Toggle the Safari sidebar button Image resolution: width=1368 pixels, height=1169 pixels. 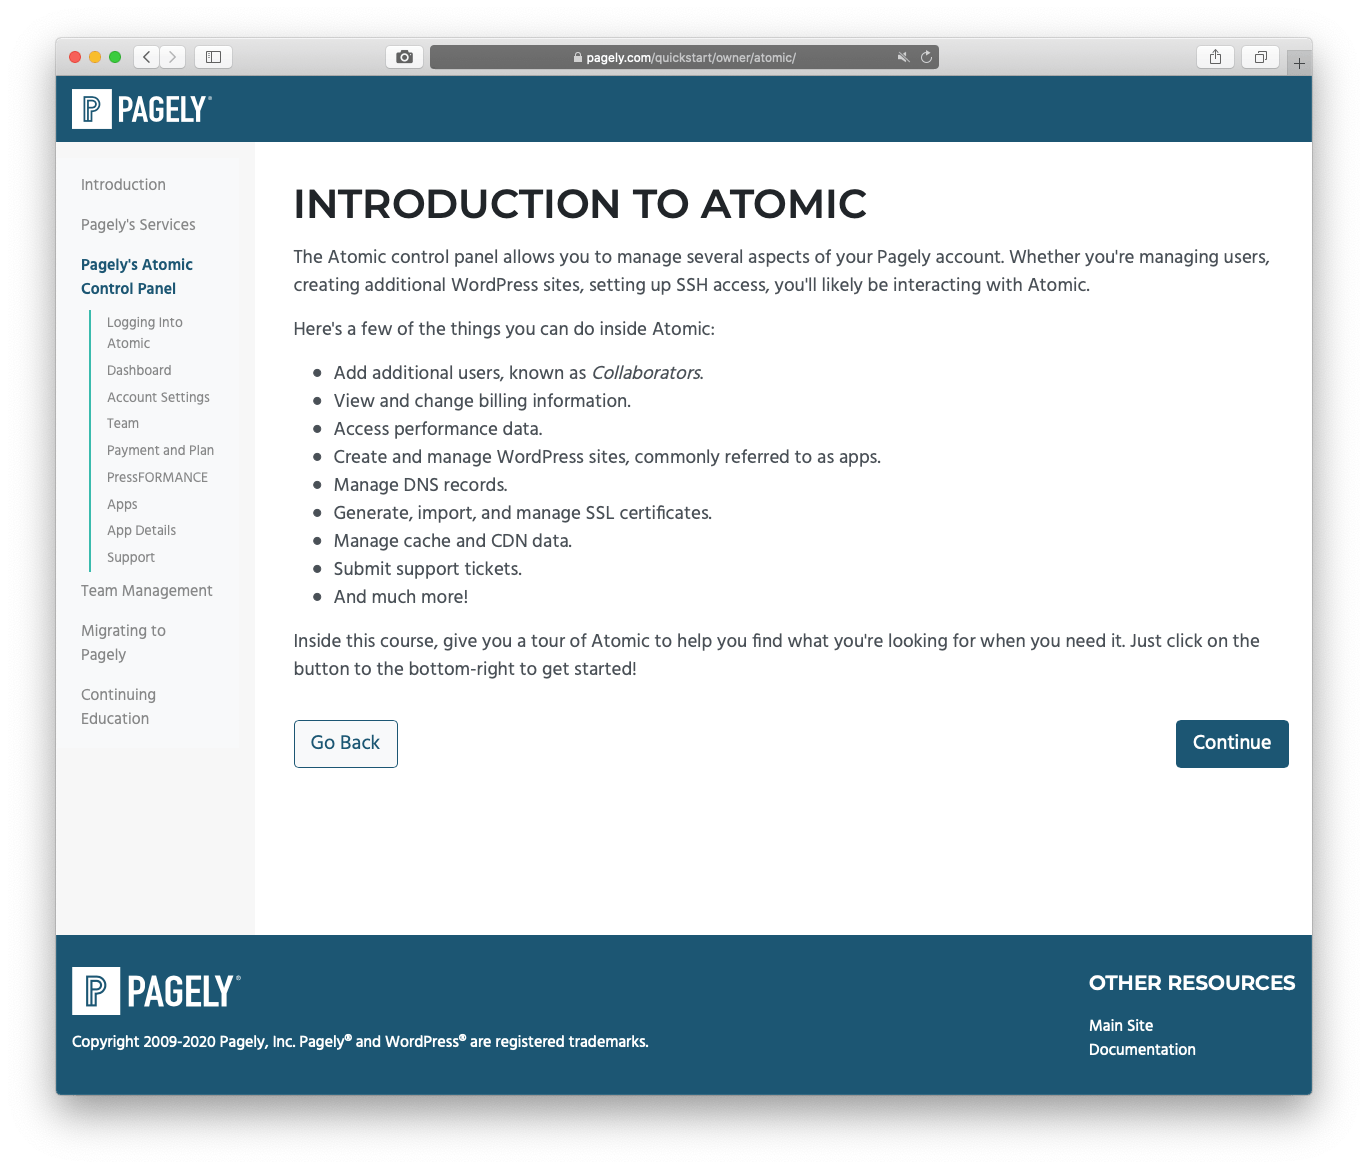click(x=213, y=57)
